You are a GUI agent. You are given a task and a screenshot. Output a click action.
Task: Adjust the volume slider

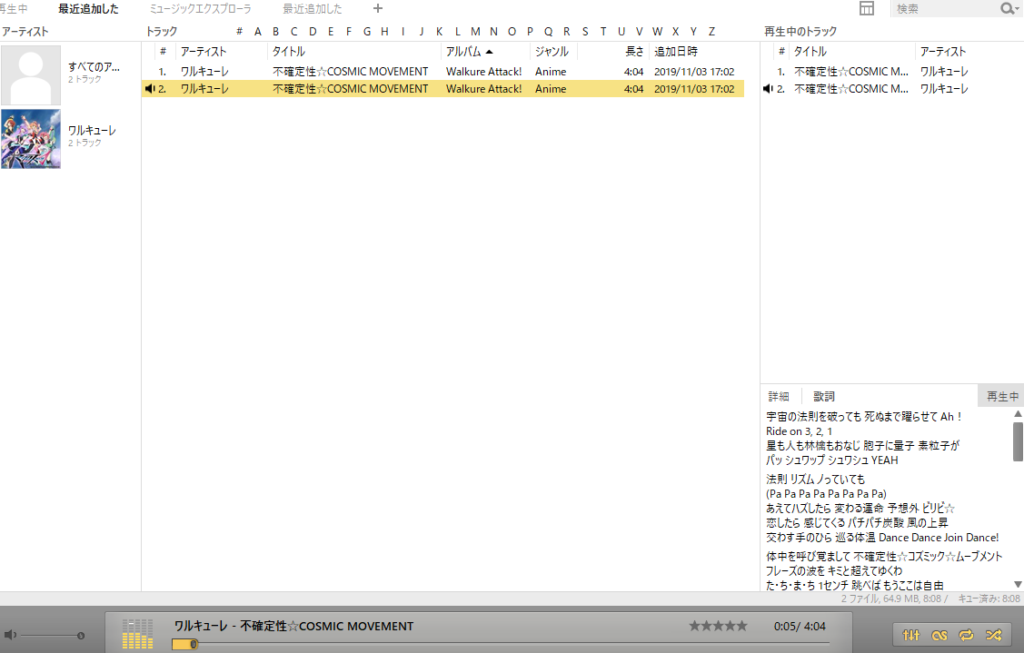tap(51, 635)
